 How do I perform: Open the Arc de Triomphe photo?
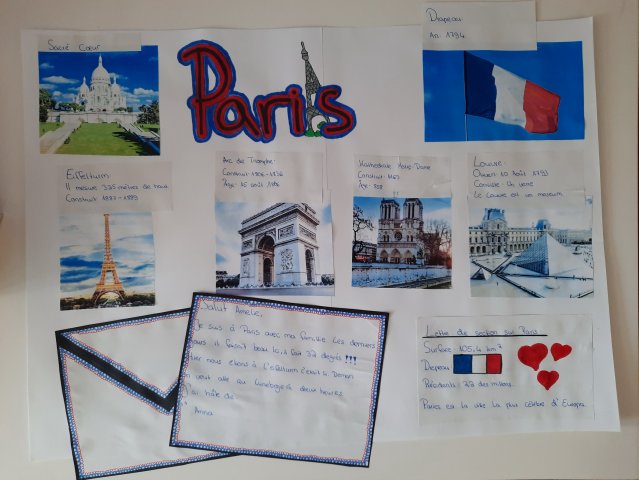pyautogui.click(x=273, y=245)
